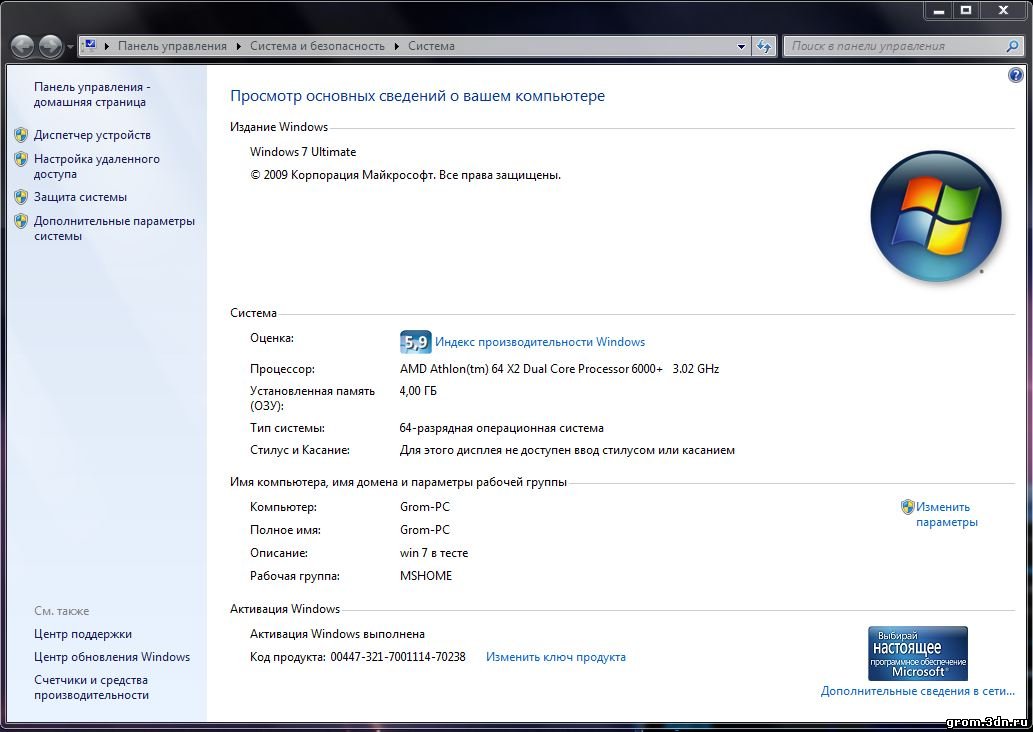The height and width of the screenshot is (732, 1033).
Task: Click the page heading Просмотр основных сведений
Action: [417, 96]
